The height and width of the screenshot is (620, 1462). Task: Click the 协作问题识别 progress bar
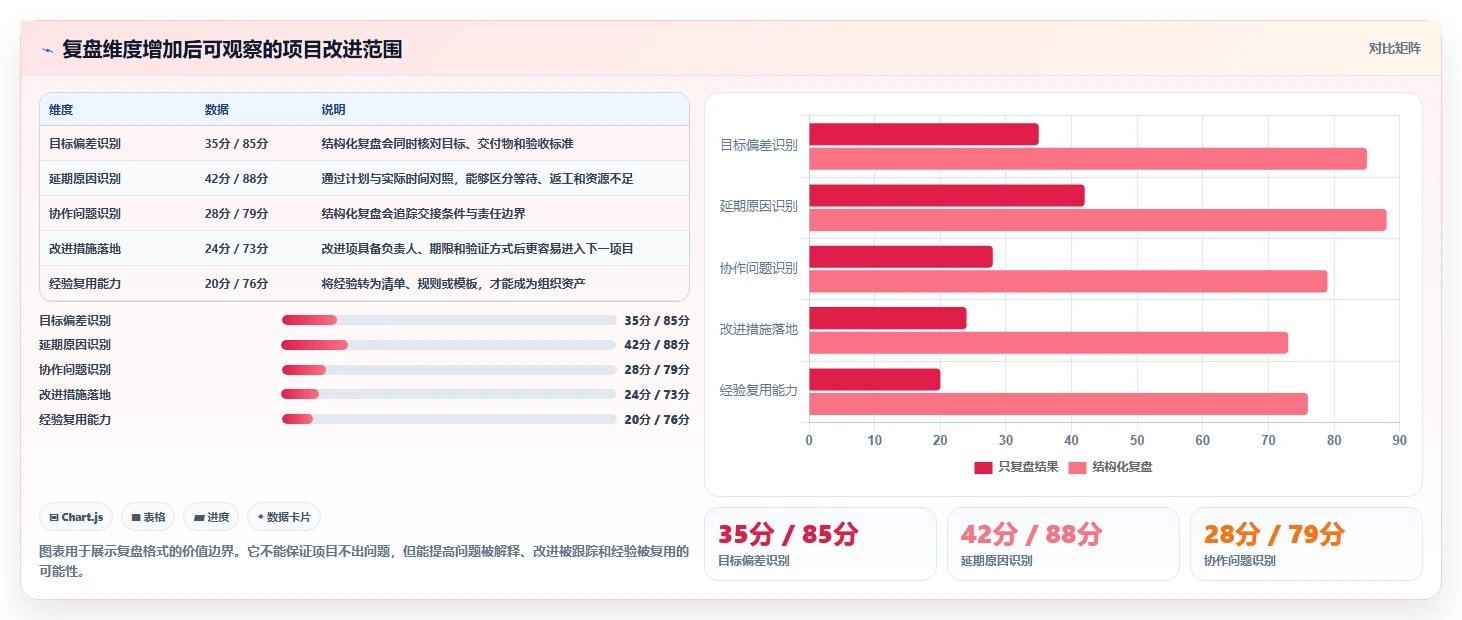pos(449,370)
